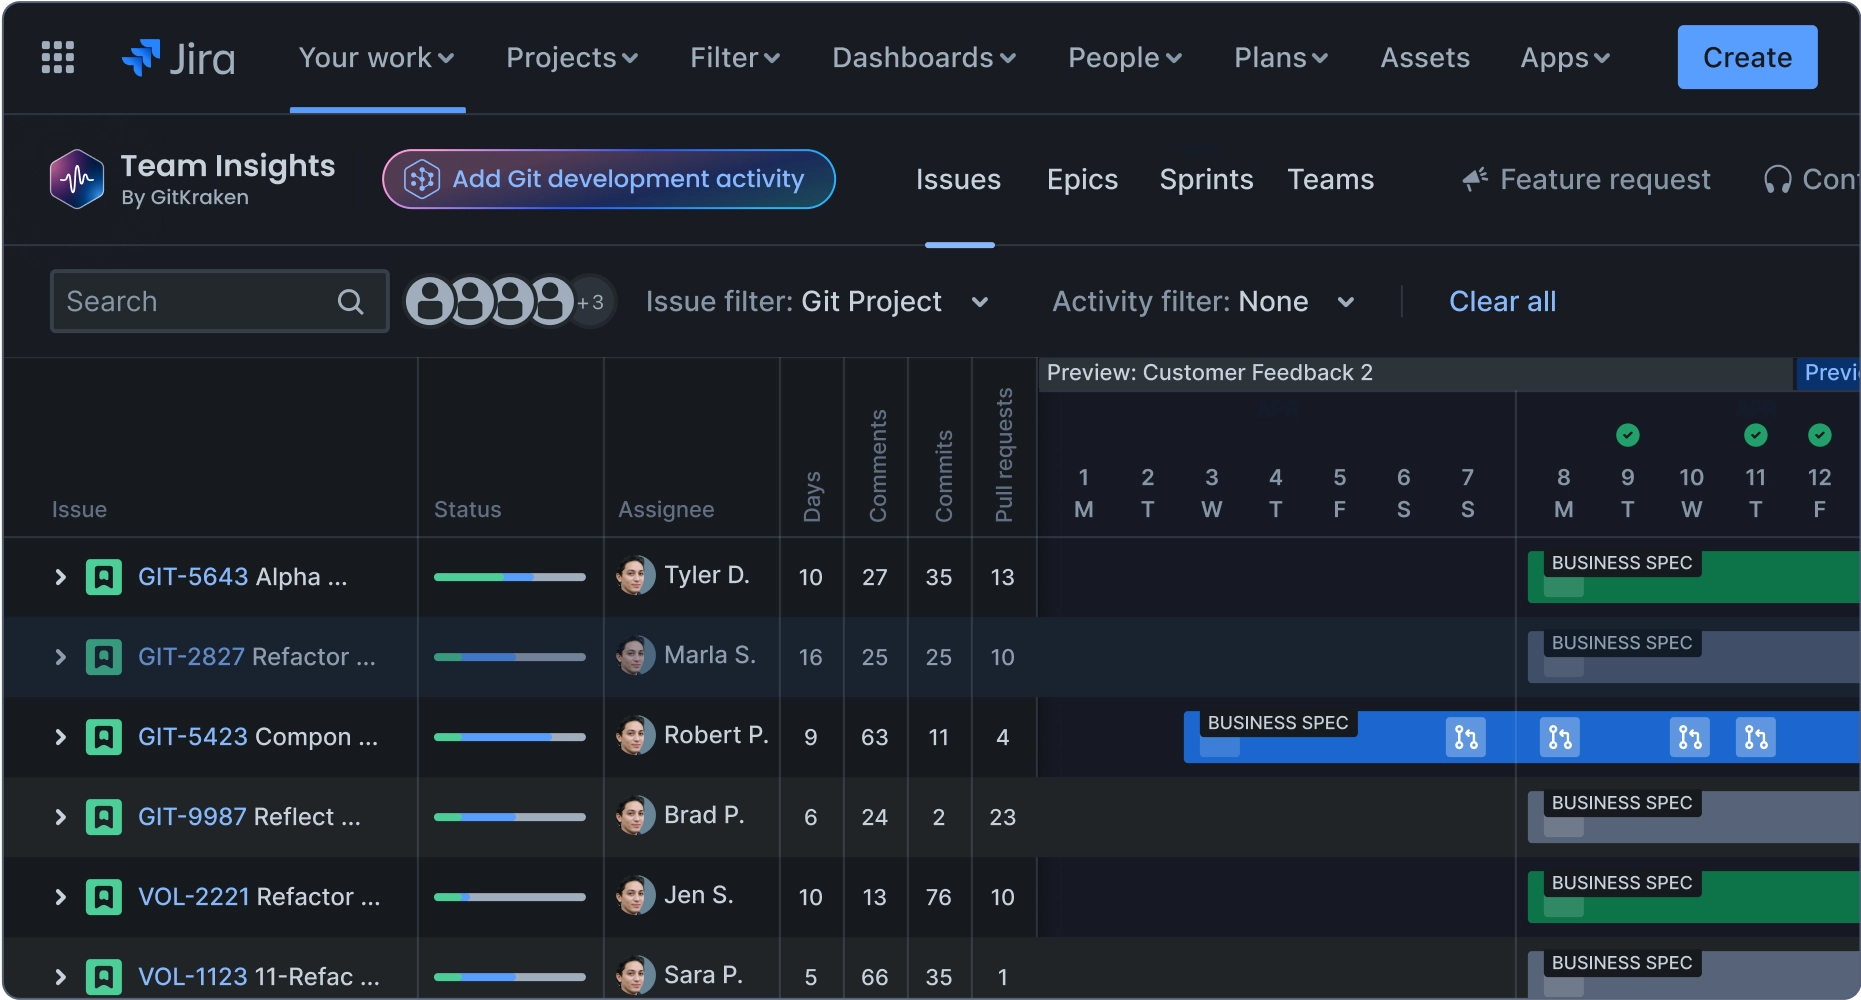Expand the GIT-5643 Alpha issue row
Screen dimensions: 1861x1000
click(x=60, y=577)
